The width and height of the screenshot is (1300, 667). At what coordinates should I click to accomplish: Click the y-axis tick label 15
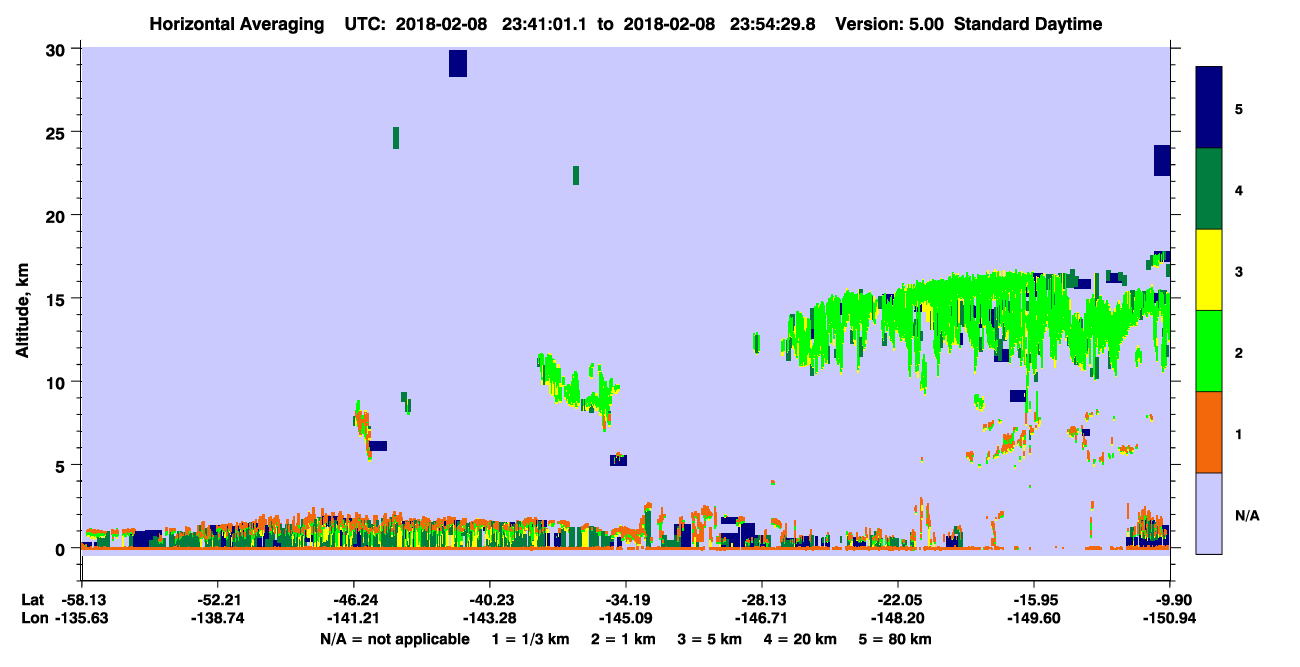click(x=58, y=299)
